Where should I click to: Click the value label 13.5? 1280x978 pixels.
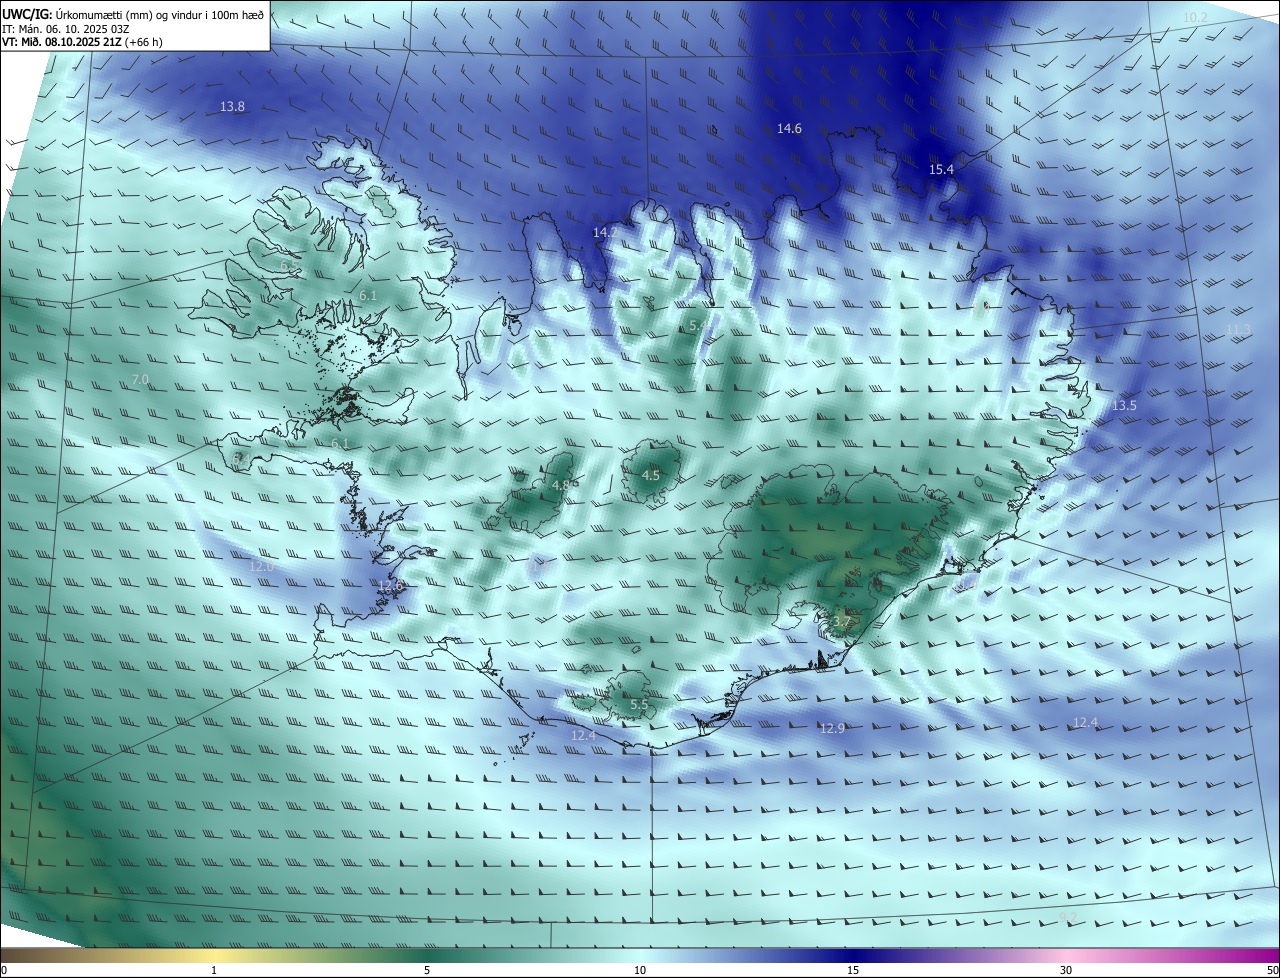1124,405
